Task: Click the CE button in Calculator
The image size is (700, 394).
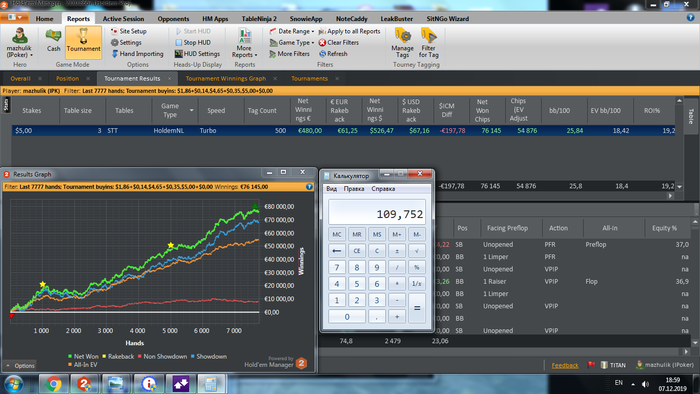Action: click(357, 251)
